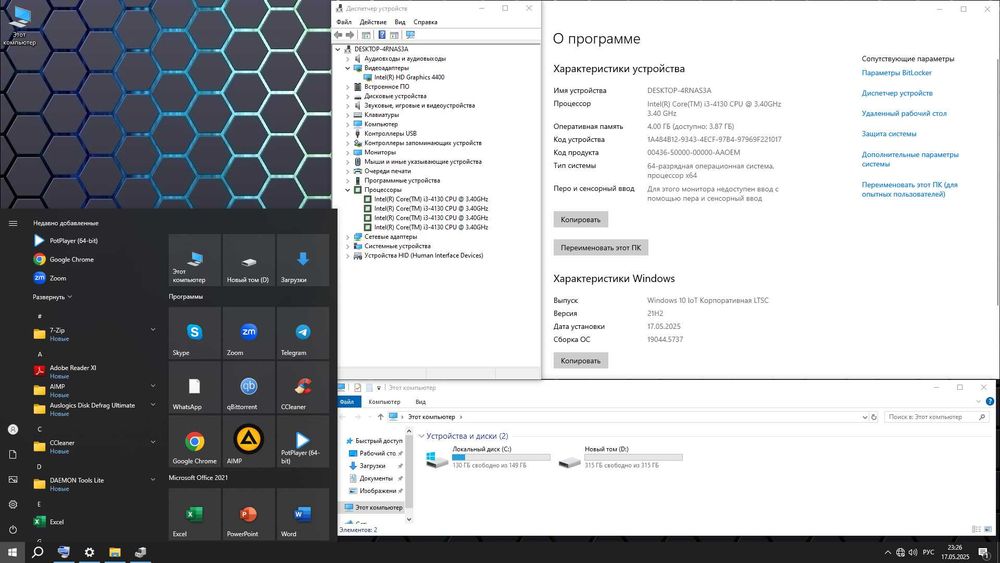Open the CCleaner tile
Screen dimensions: 1000x563
(303, 387)
